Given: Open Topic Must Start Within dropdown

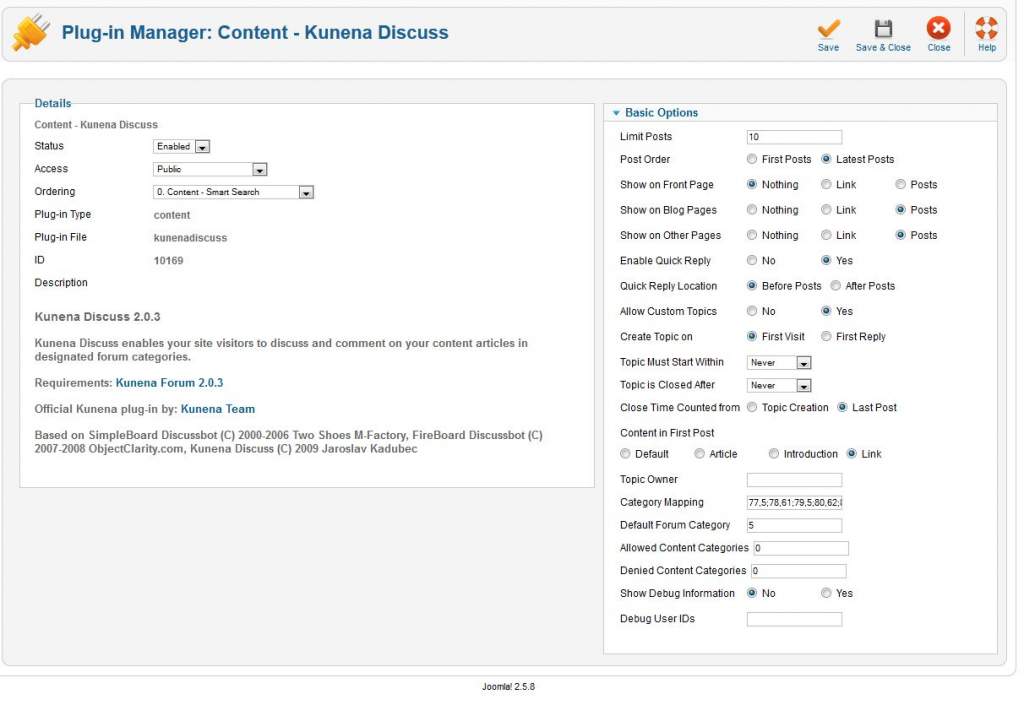Looking at the screenshot, I should (779, 363).
